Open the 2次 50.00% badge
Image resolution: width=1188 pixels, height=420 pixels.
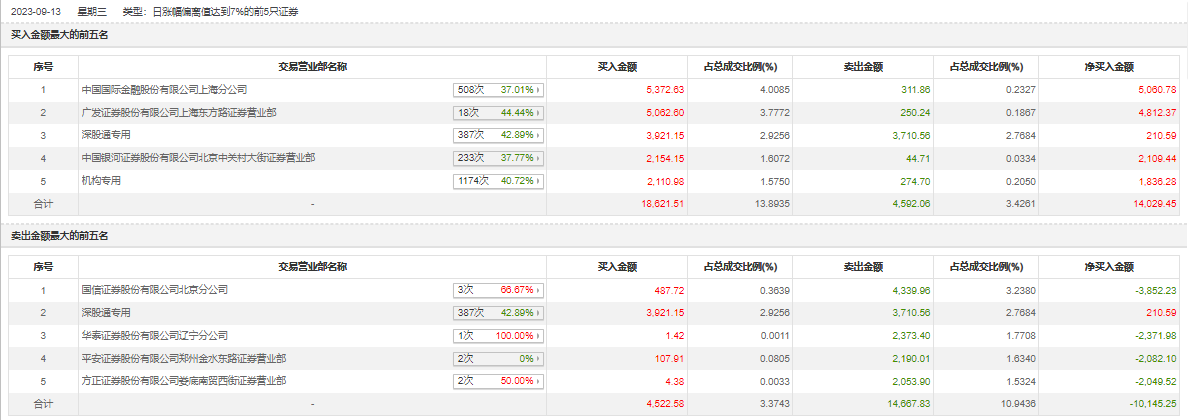coord(498,381)
